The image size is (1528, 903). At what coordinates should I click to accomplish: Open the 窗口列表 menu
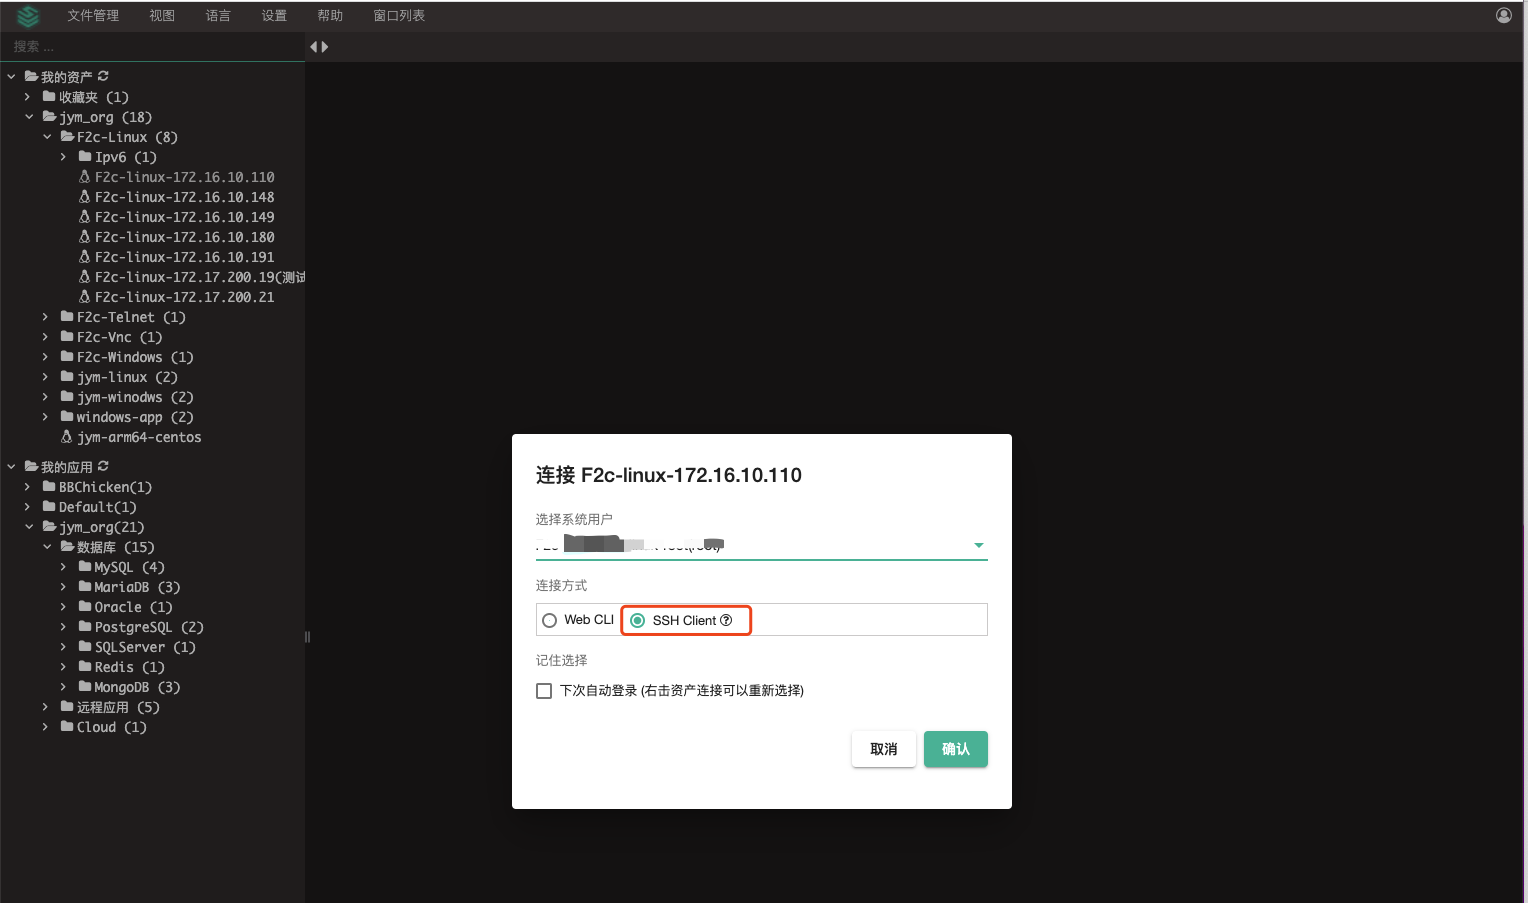pyautogui.click(x=398, y=15)
